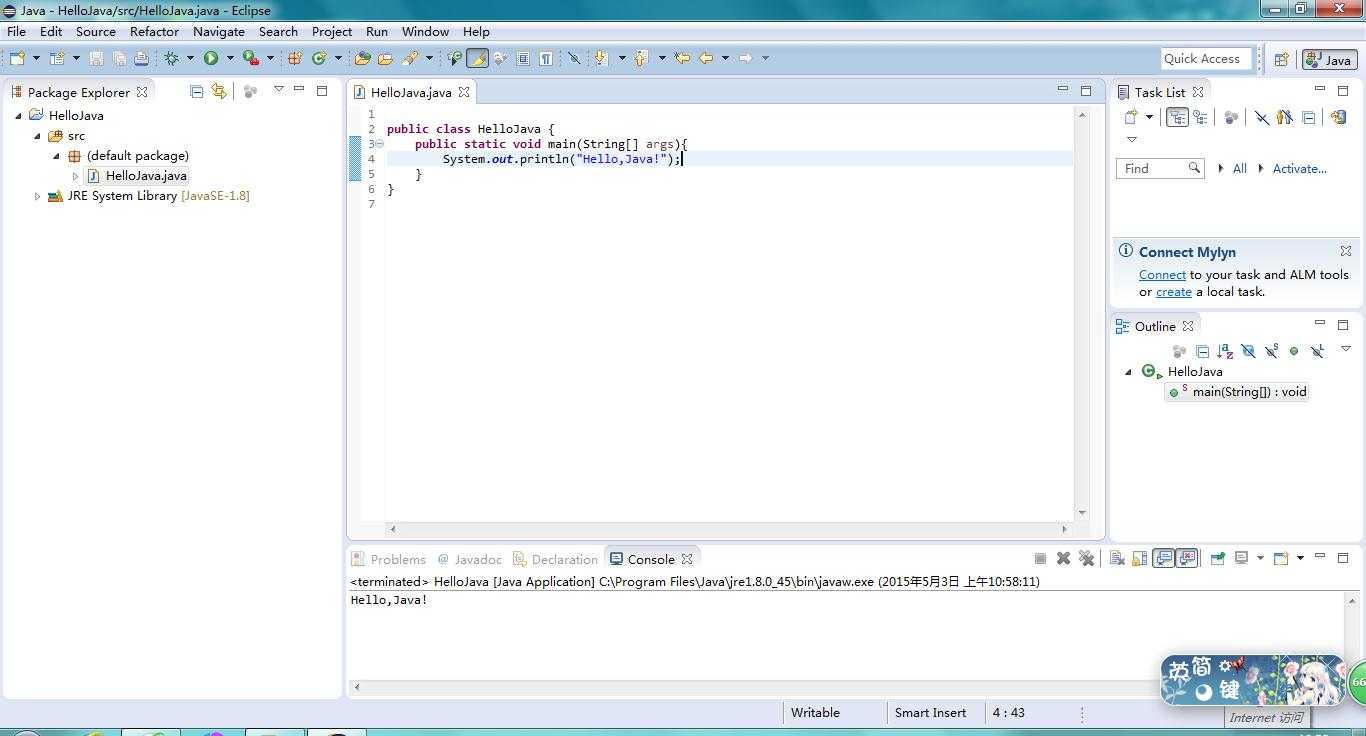Collapse the HelloJava project node
The image size is (1366, 736).
coord(18,116)
